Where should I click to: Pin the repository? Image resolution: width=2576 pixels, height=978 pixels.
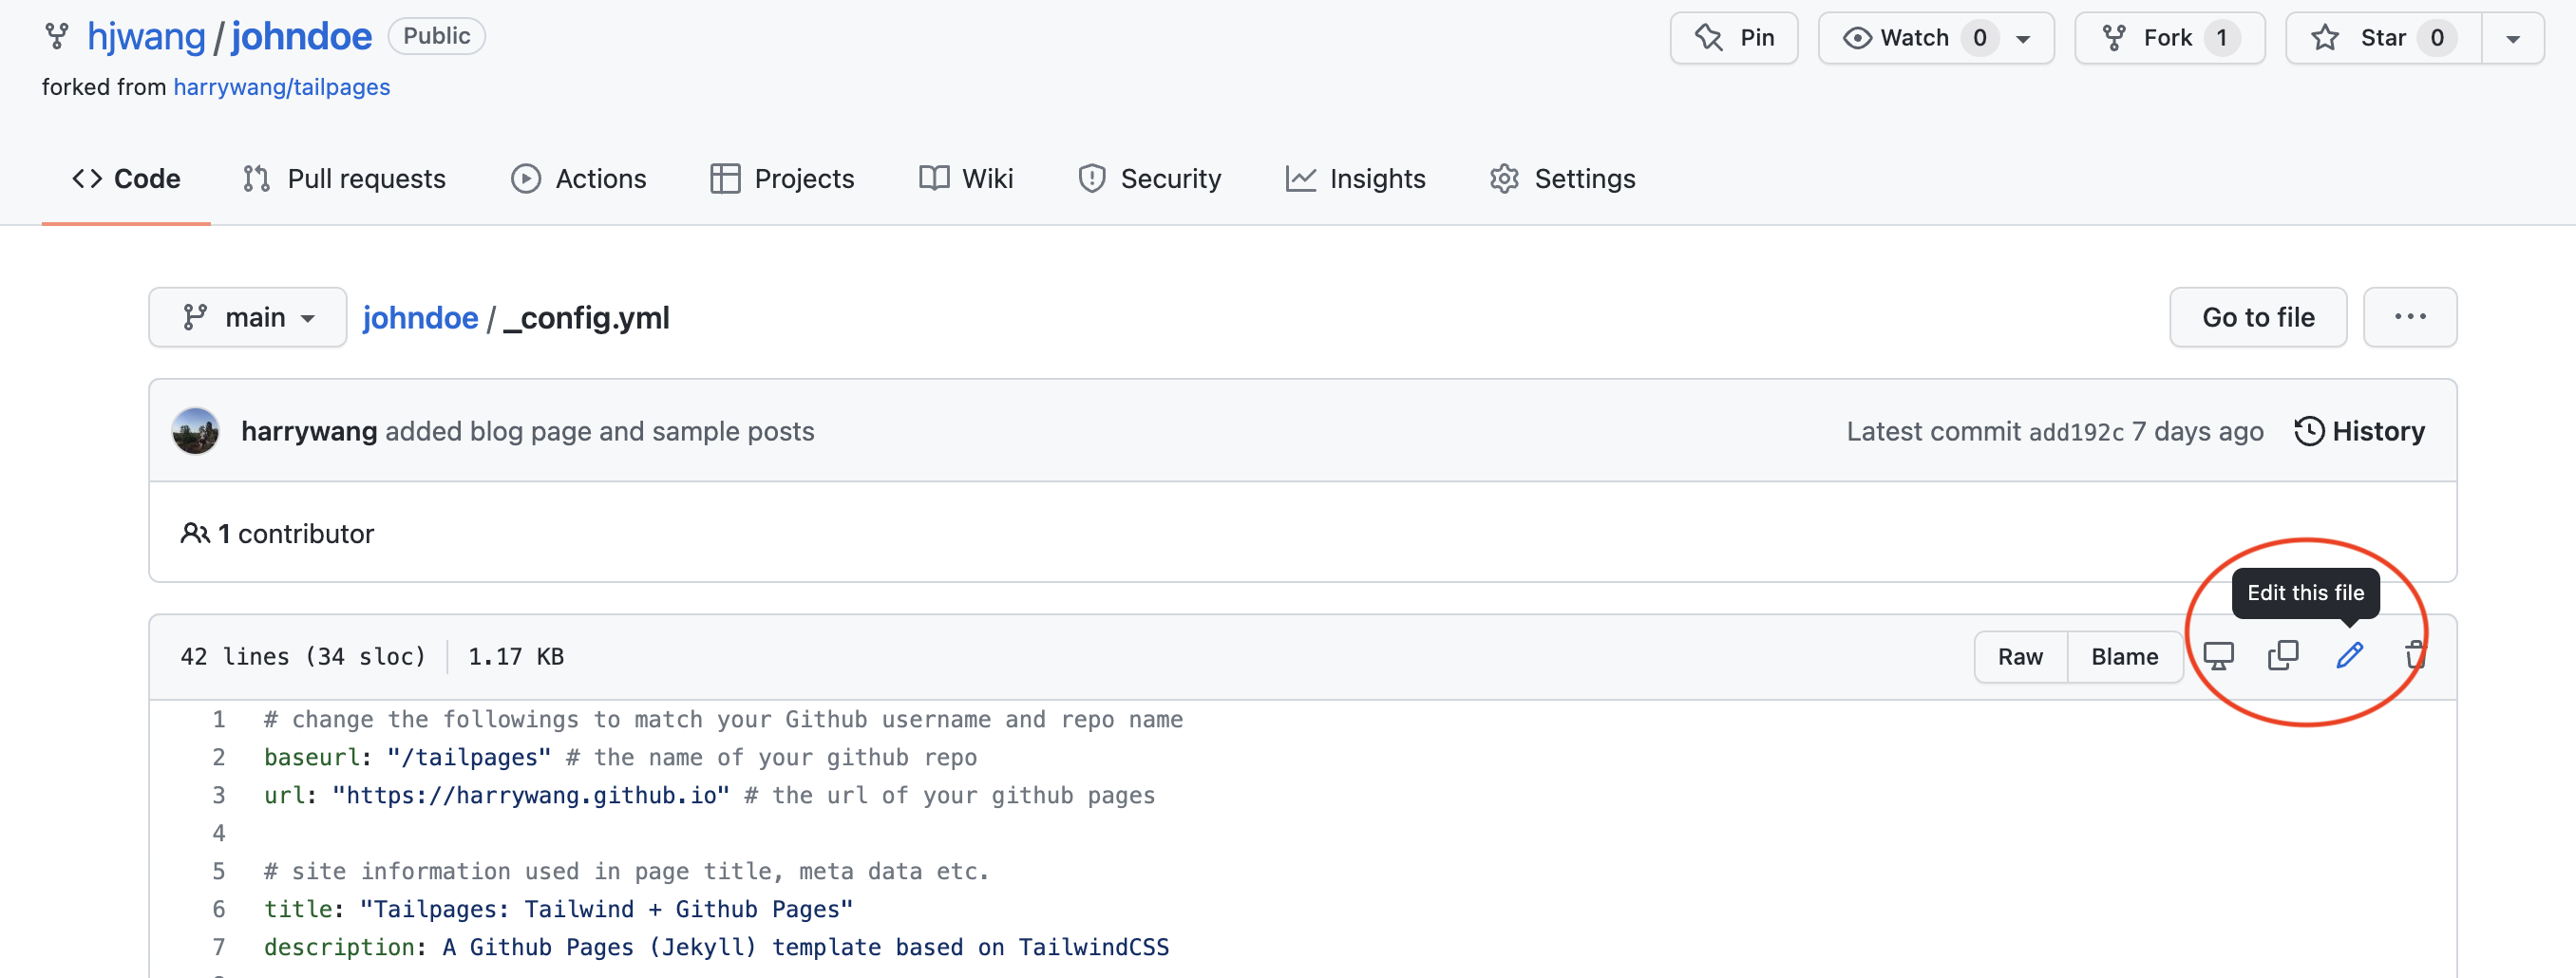1734,38
